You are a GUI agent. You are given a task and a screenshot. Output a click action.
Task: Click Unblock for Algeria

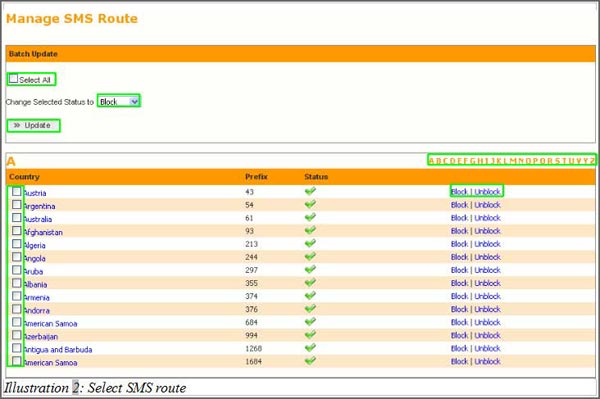[487, 244]
